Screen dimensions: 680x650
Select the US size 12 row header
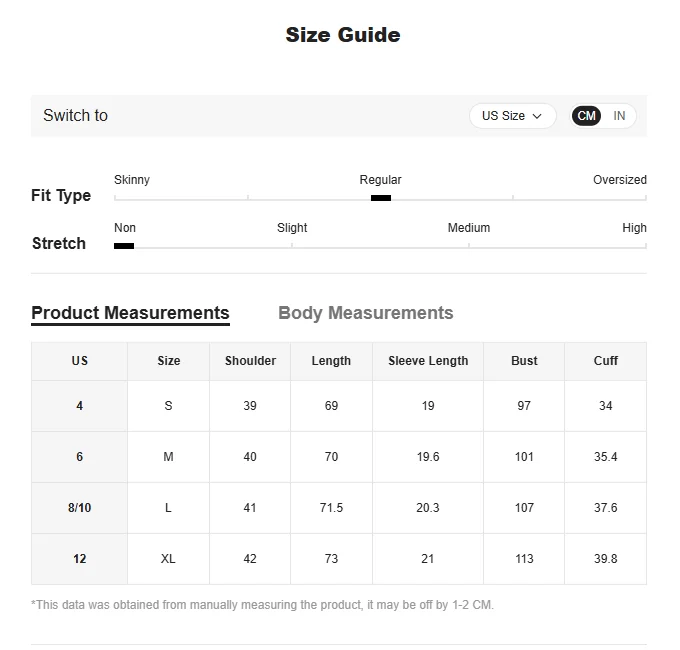(x=79, y=559)
